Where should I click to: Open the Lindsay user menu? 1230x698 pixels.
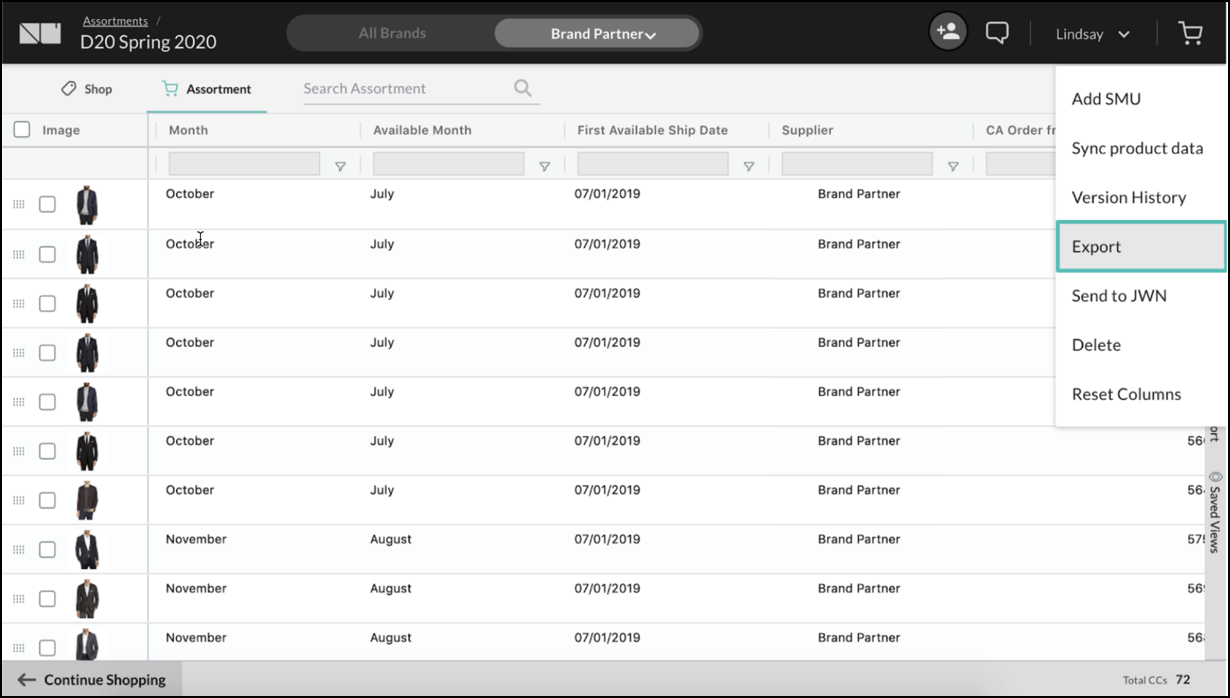coord(1092,34)
